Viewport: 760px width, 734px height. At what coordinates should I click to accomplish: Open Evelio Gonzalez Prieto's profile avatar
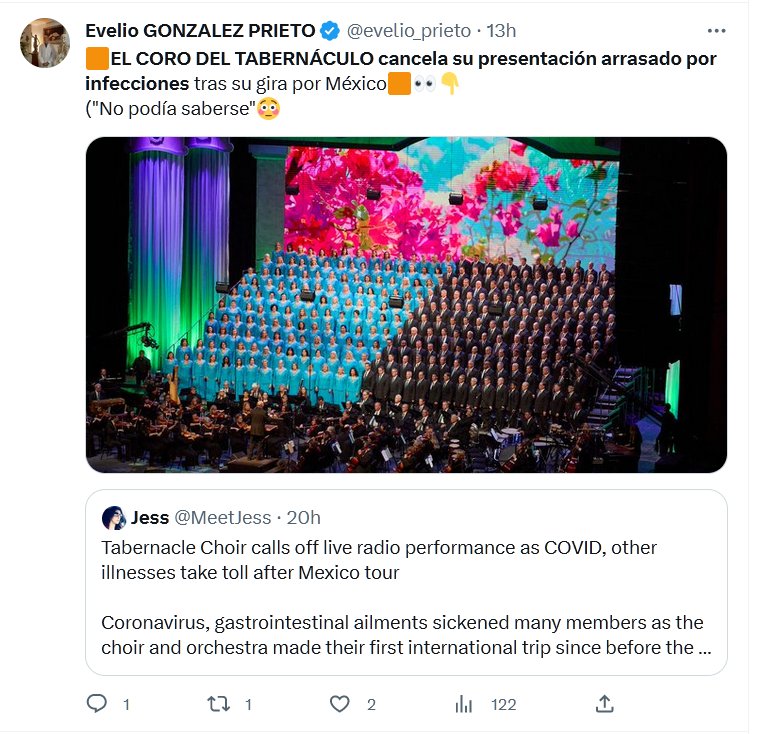pyautogui.click(x=45, y=43)
